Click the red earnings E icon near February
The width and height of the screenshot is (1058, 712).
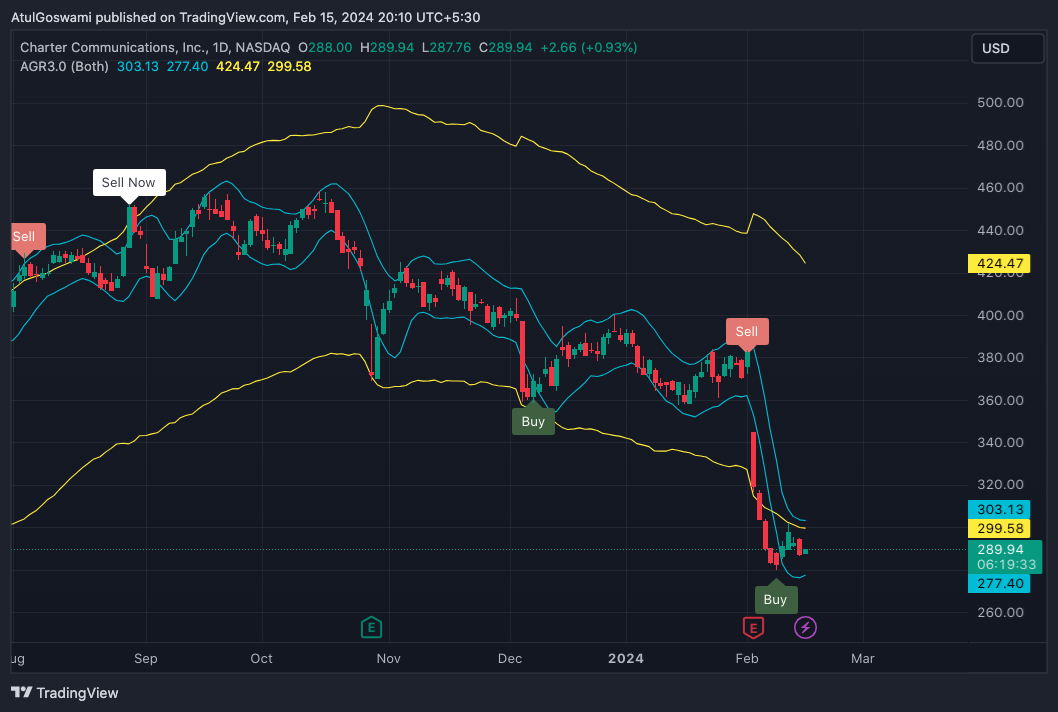point(753,628)
